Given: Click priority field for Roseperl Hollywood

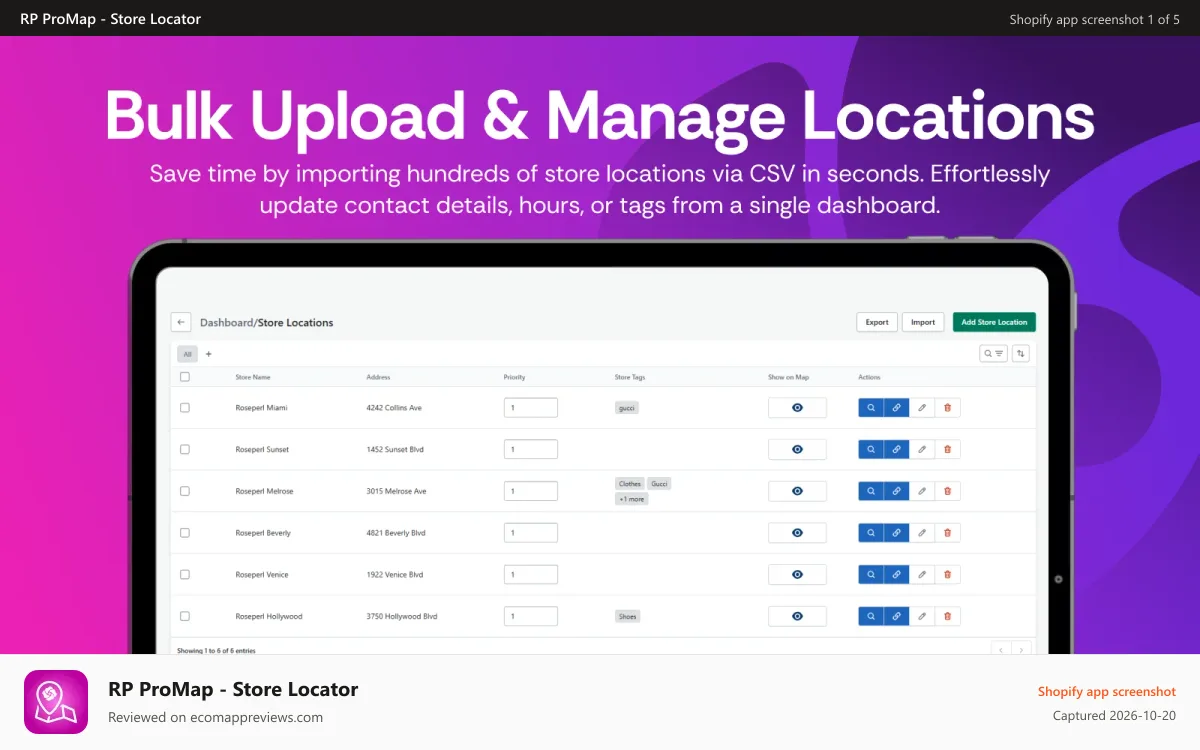Looking at the screenshot, I should [531, 616].
